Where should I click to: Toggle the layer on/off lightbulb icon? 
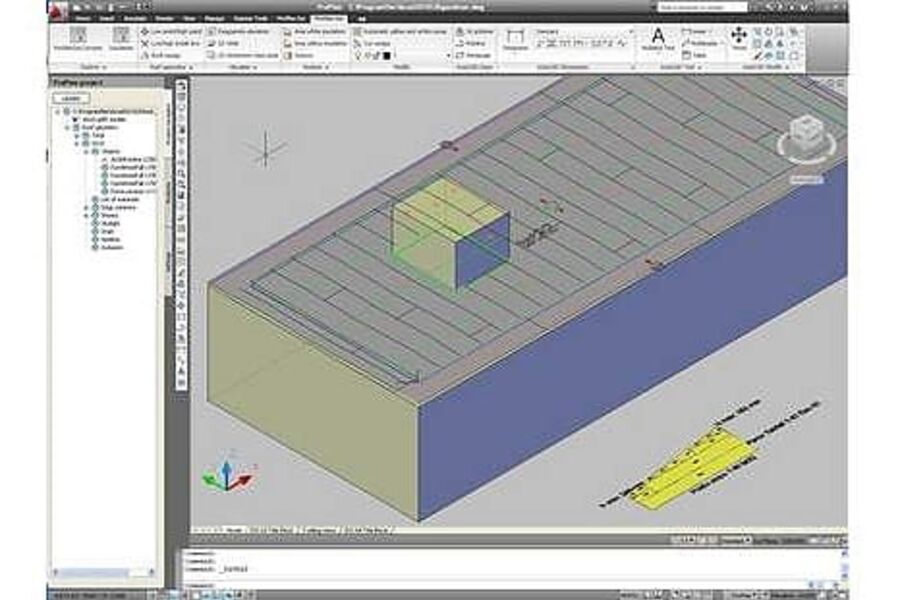[x=358, y=56]
